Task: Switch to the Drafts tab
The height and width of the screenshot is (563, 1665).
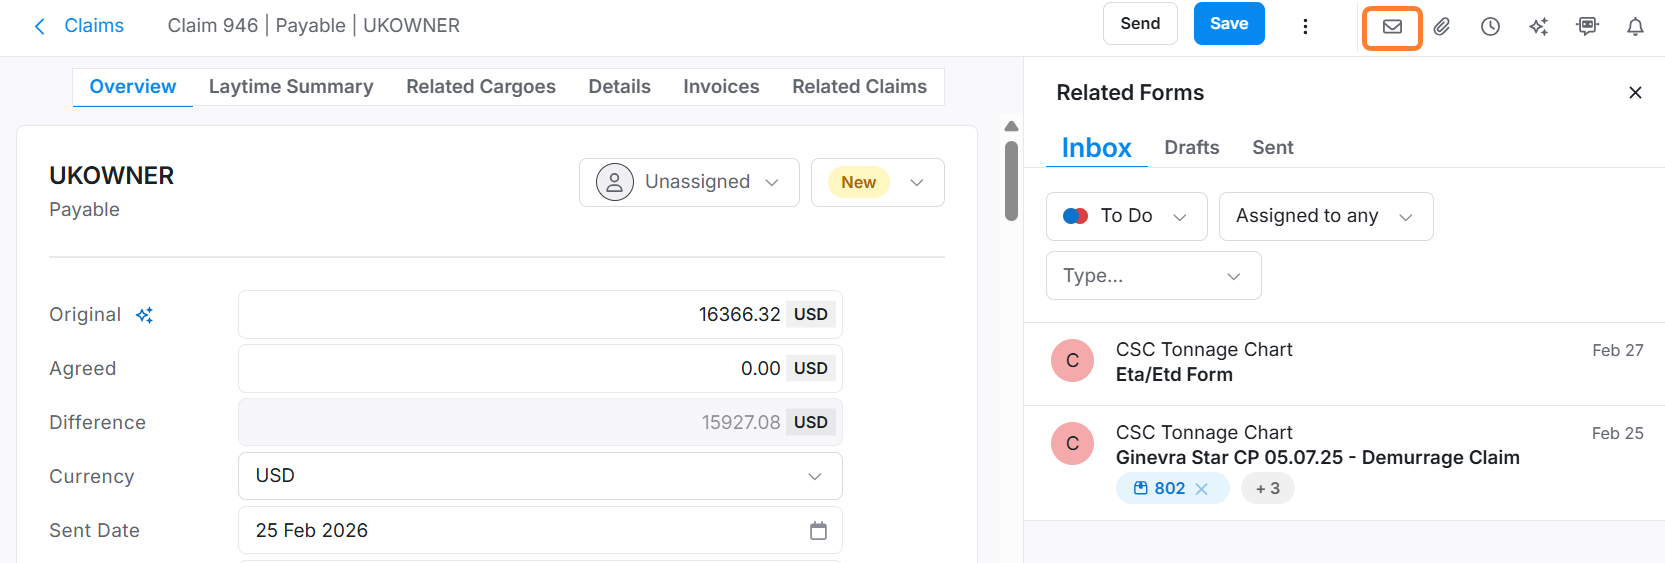Action: coord(1191,148)
